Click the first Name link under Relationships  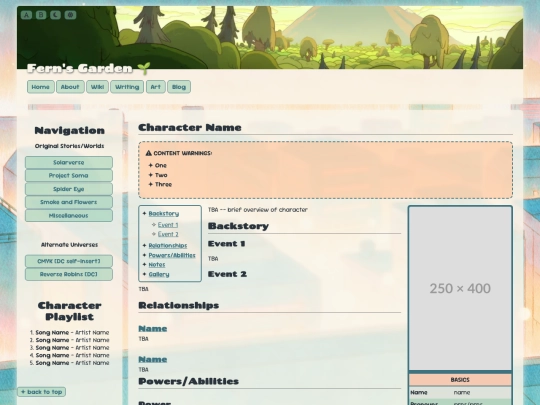[153, 329]
